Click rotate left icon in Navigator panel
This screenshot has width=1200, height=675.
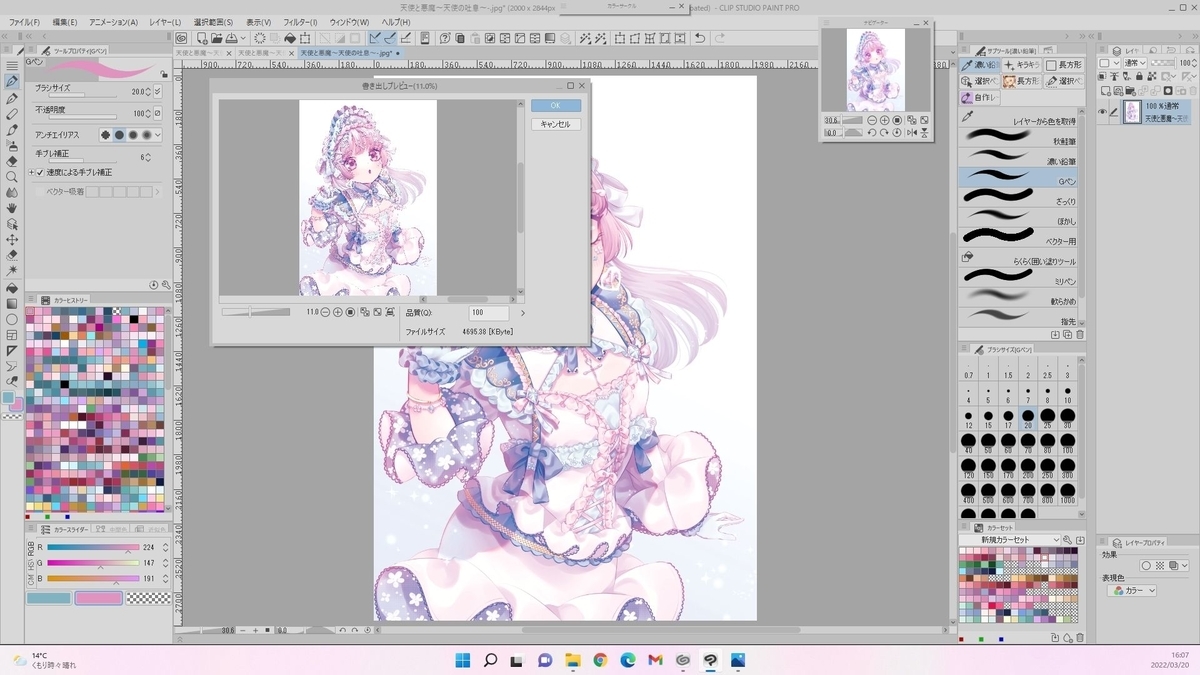(872, 132)
